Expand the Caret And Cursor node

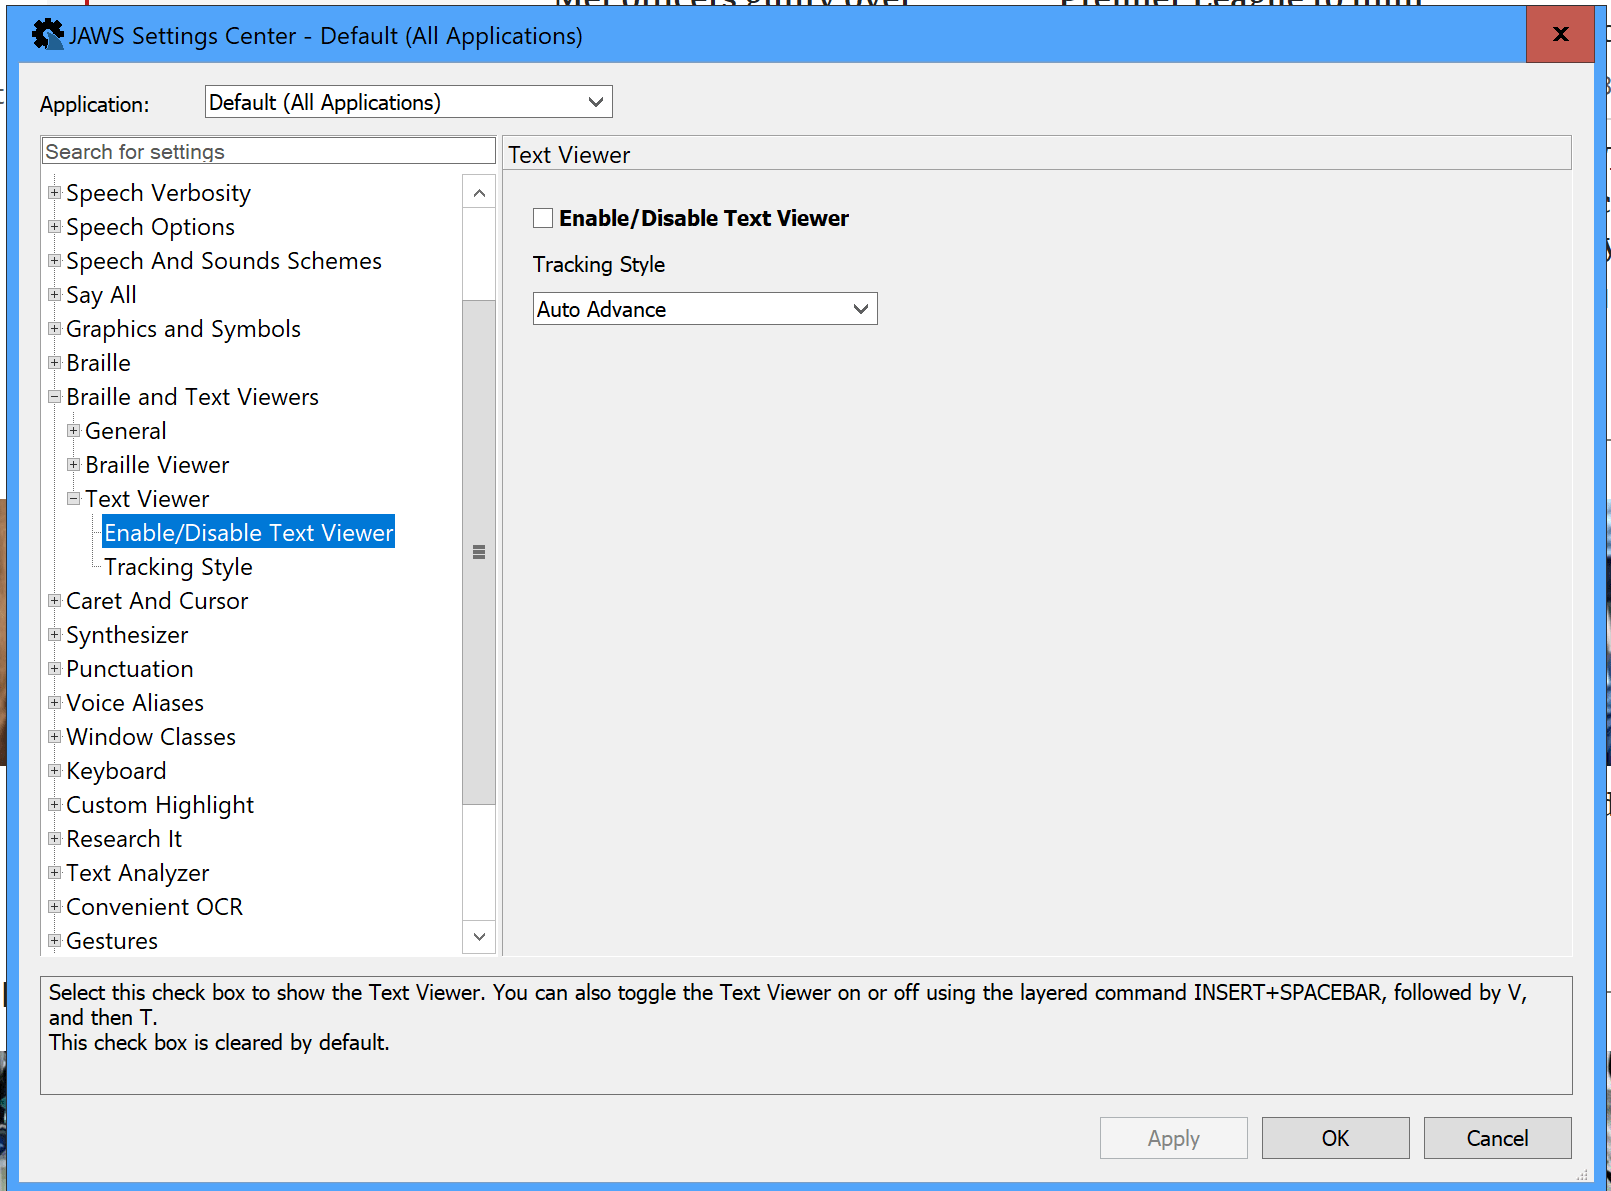tap(55, 600)
